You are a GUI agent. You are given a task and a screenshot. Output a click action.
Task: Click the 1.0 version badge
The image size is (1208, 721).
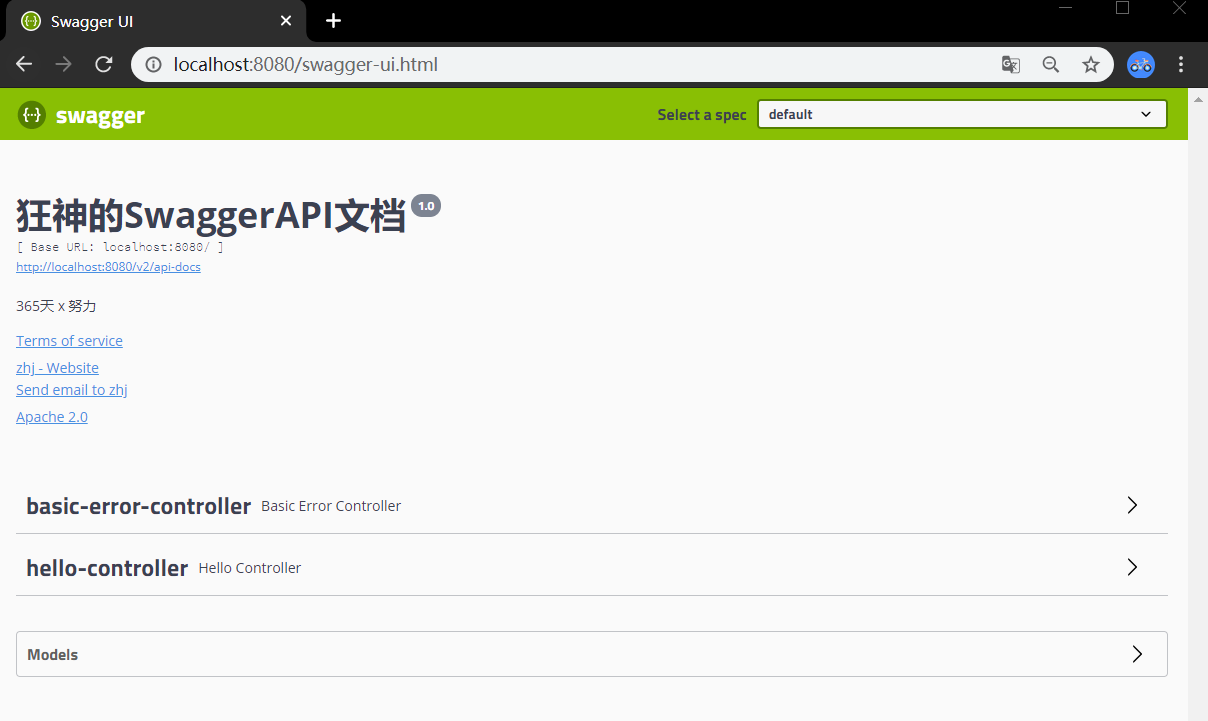tap(426, 206)
